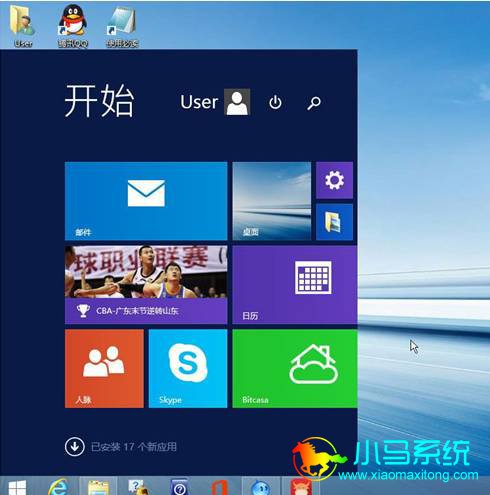The height and width of the screenshot is (495, 490).
Task: Open the notepad desktop shortcut
Action: tap(122, 26)
